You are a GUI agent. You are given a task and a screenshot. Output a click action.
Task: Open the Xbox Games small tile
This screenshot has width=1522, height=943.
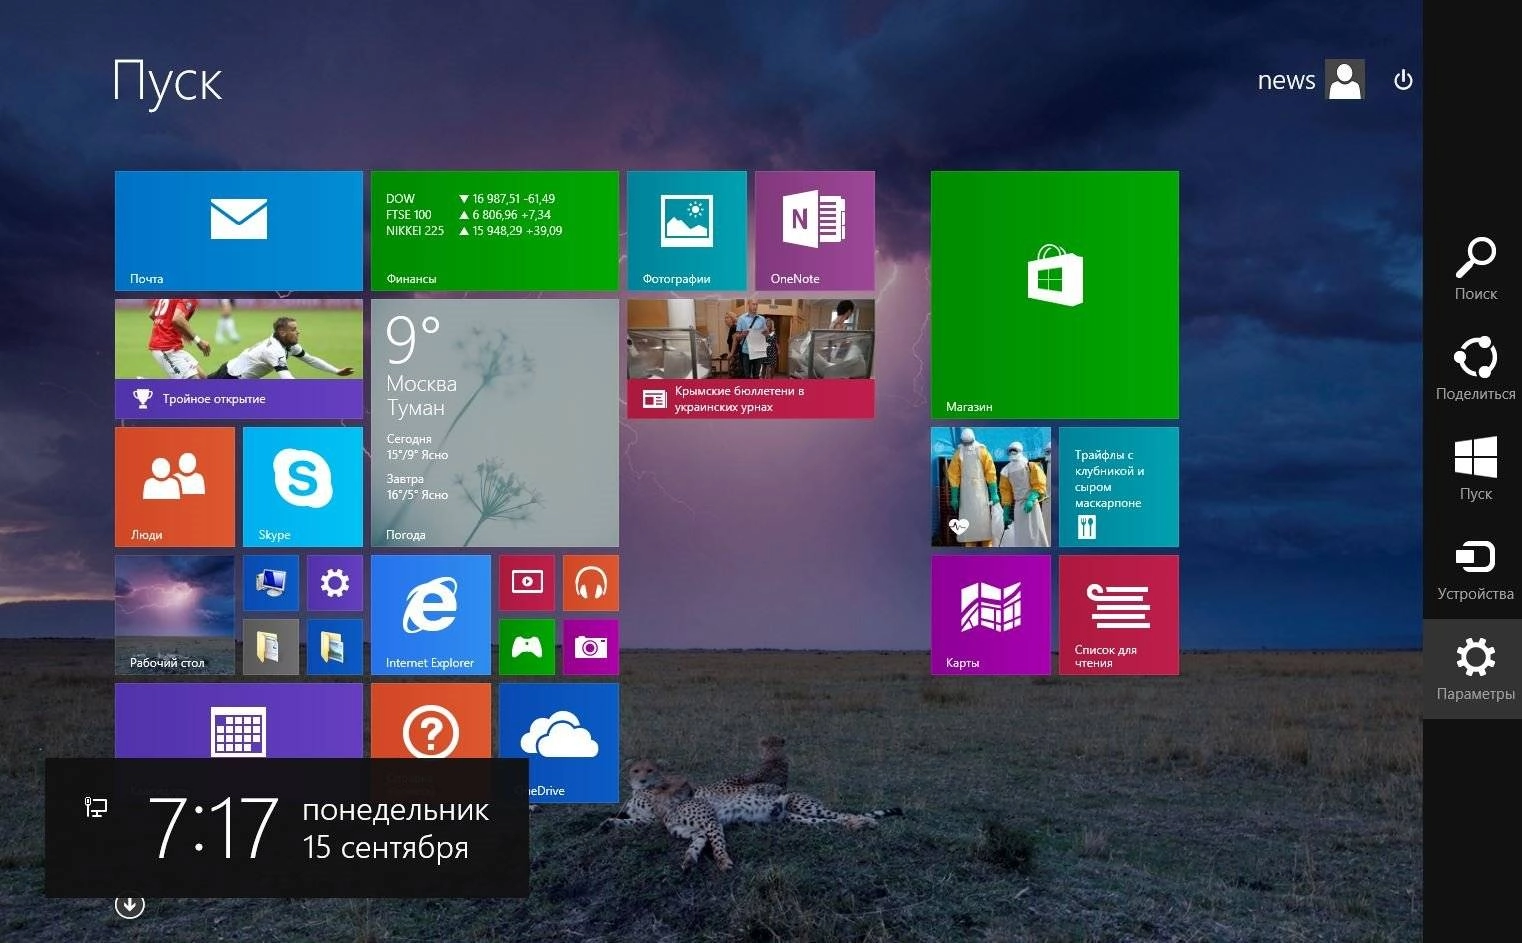point(527,647)
